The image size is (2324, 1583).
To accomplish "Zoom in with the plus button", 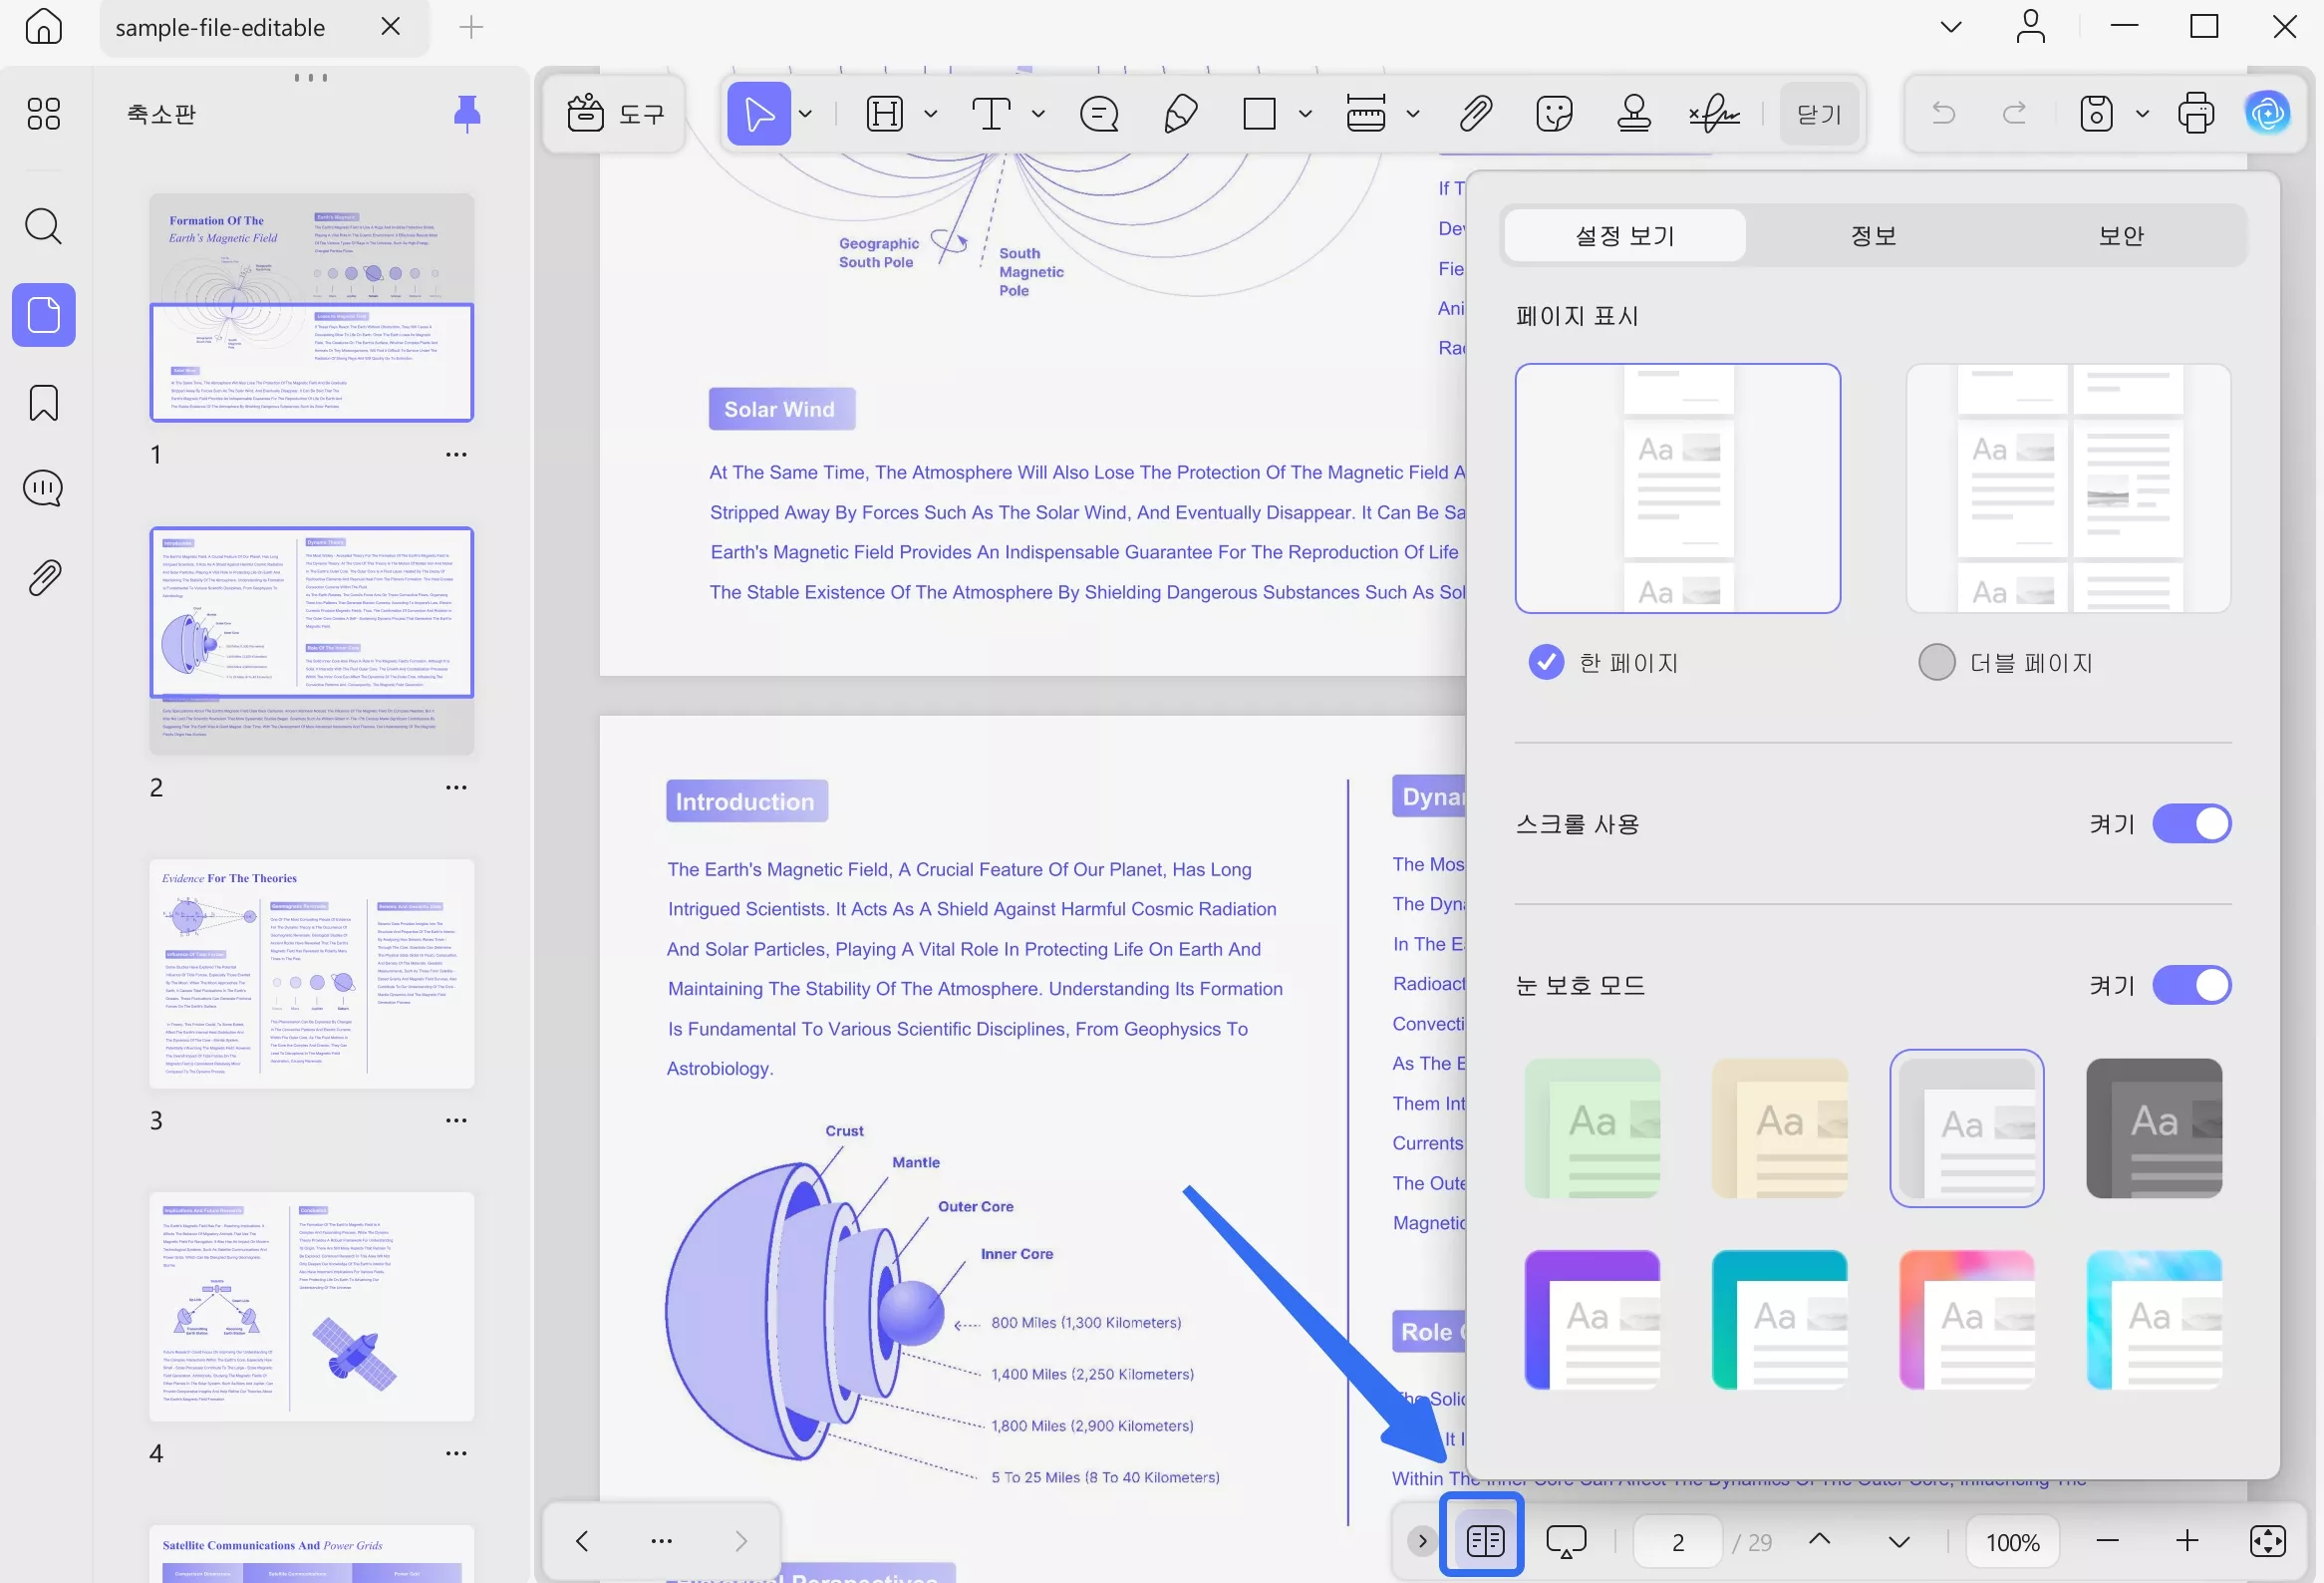I will (x=2187, y=1541).
